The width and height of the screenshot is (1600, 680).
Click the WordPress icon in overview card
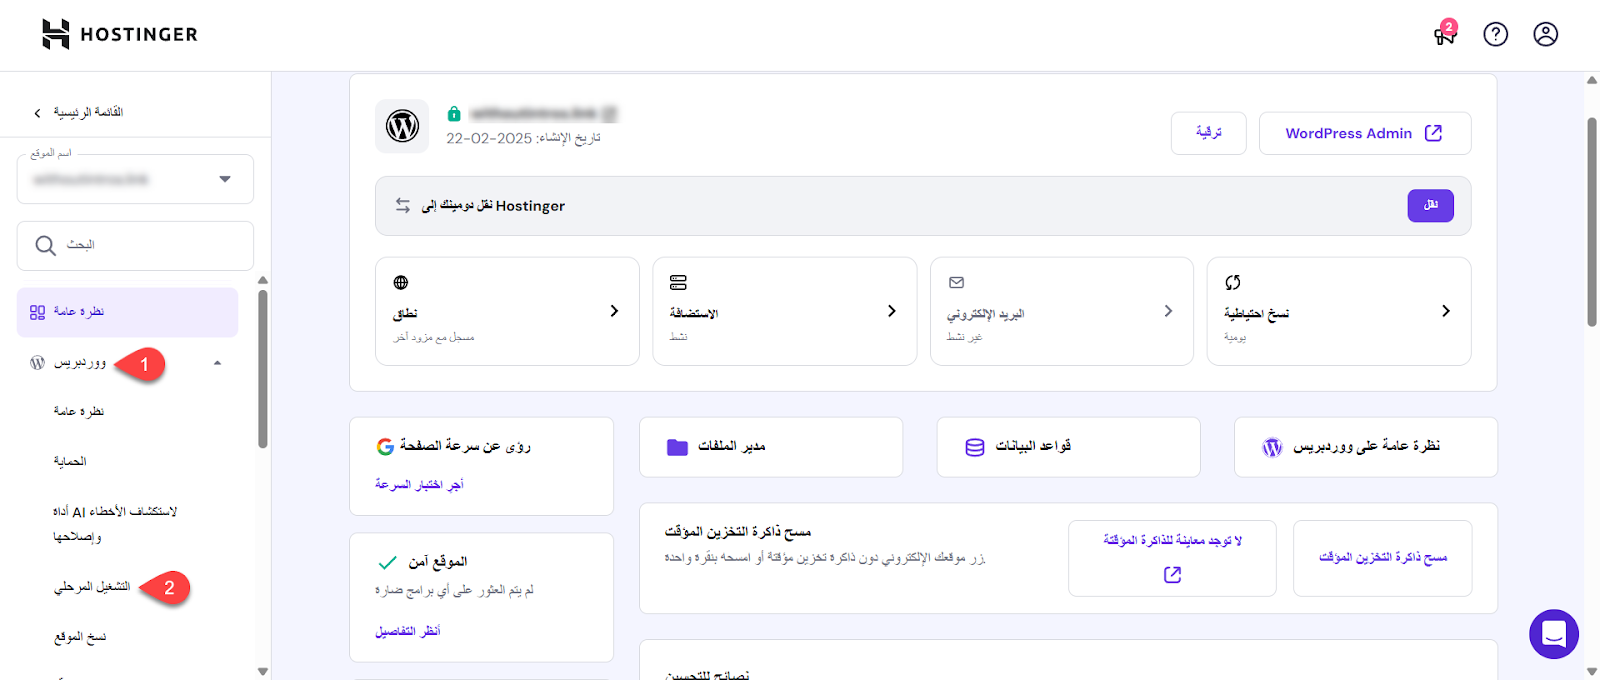[x=1272, y=447]
